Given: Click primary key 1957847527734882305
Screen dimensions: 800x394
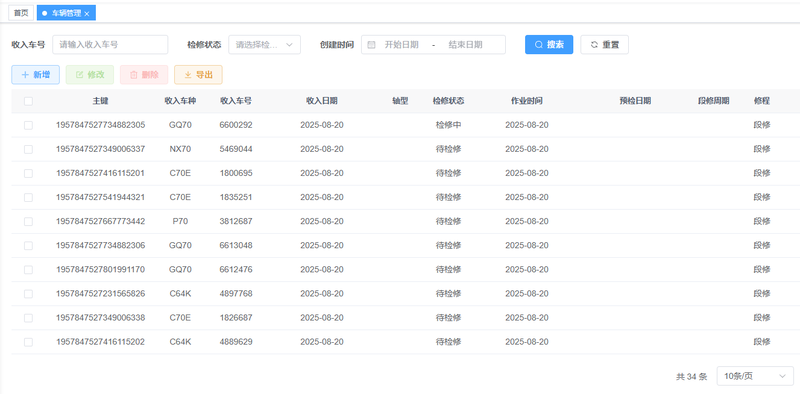Looking at the screenshot, I should (101, 125).
